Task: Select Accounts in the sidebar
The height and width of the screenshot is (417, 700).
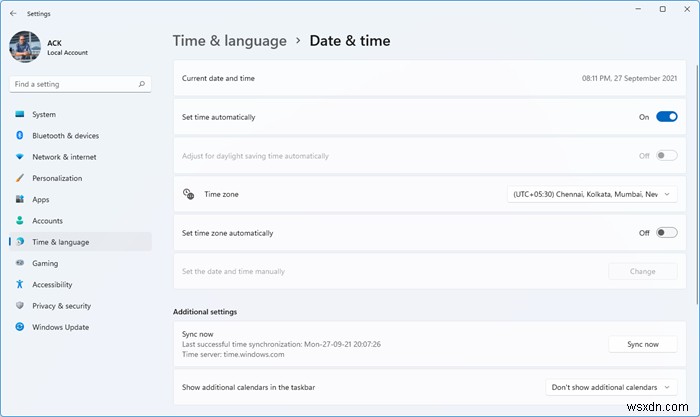Action: 47,221
